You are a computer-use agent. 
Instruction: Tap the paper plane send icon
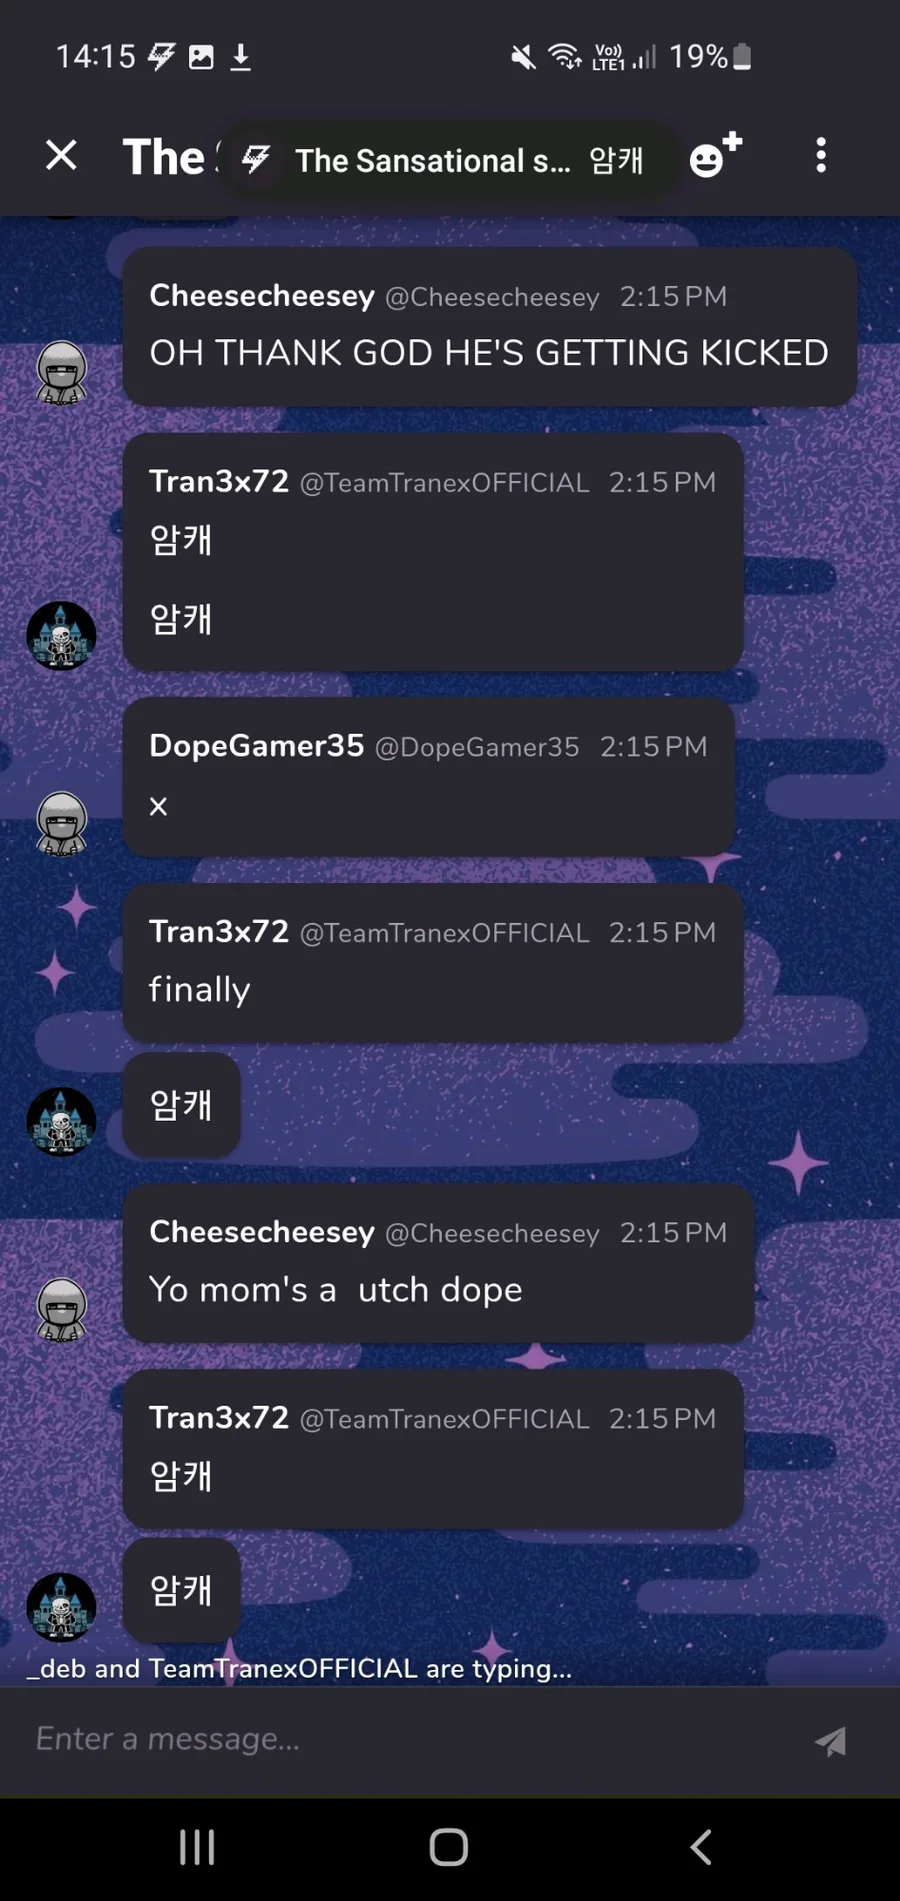(830, 1741)
